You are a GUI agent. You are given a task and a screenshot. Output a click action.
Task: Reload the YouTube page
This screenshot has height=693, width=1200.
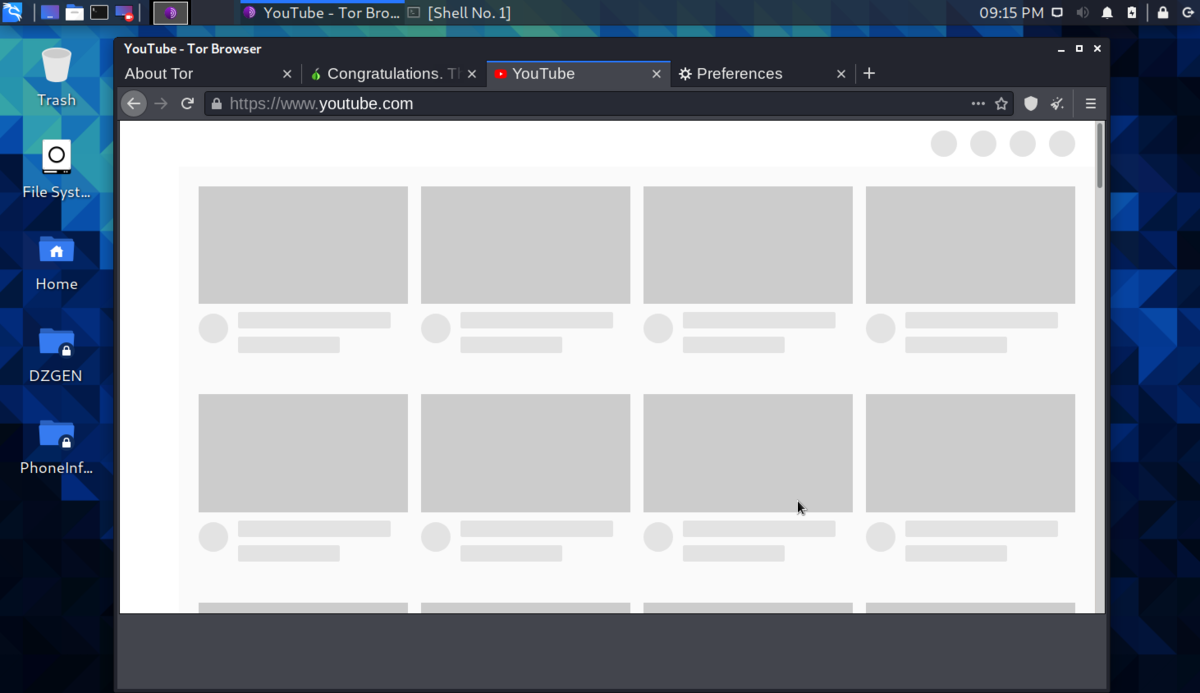tap(187, 104)
